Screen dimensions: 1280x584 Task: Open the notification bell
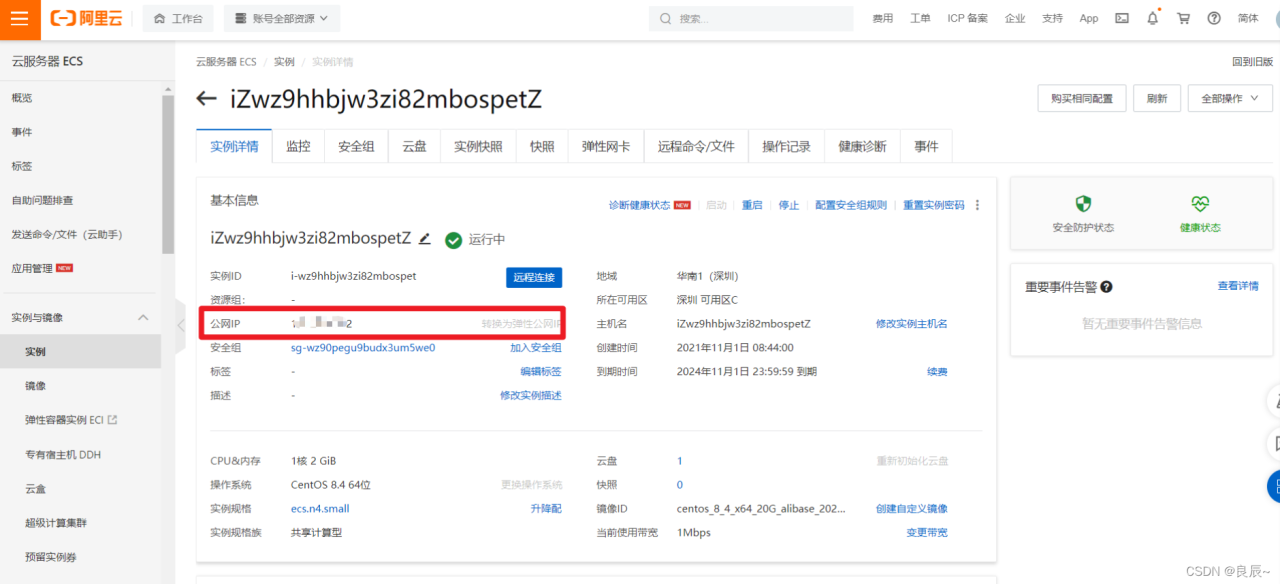point(1153,18)
